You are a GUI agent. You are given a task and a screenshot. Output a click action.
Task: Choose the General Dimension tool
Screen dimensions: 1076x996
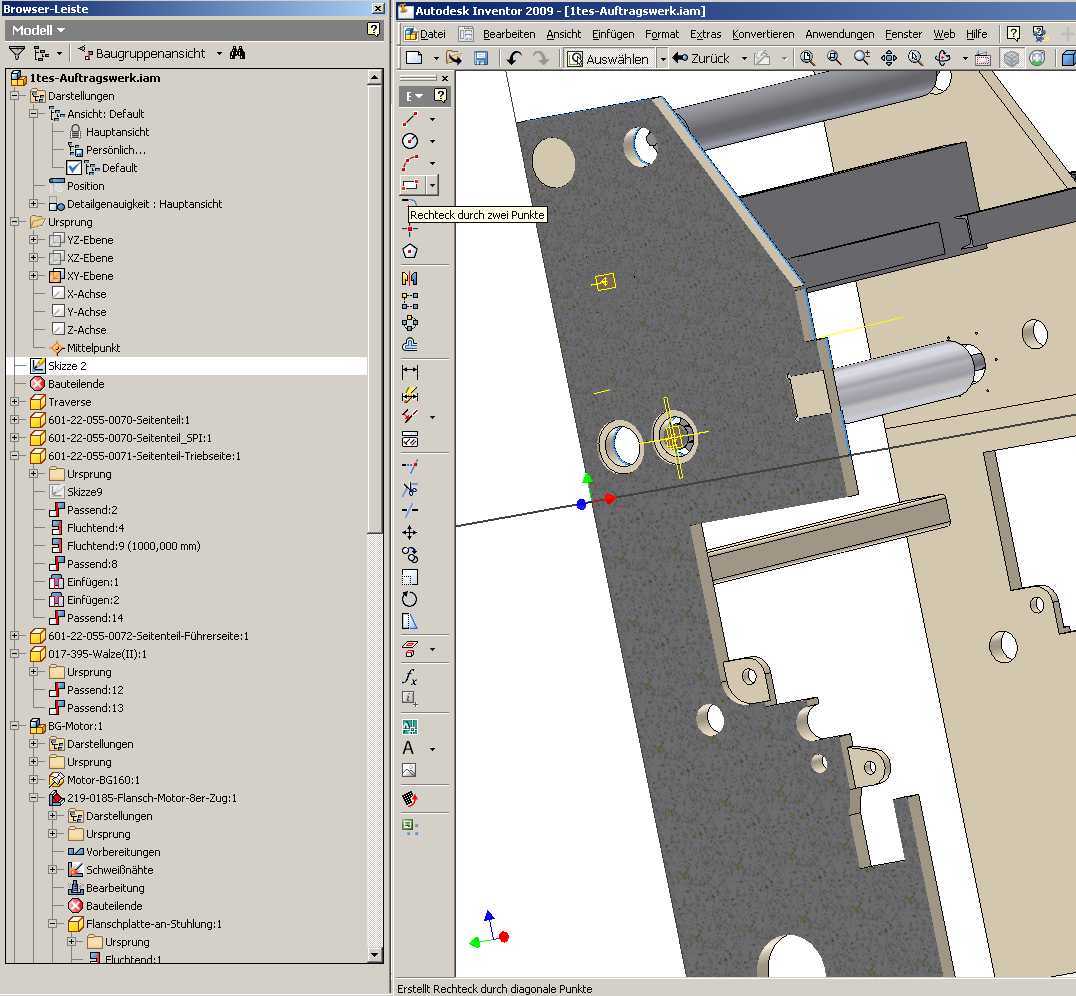[x=410, y=372]
